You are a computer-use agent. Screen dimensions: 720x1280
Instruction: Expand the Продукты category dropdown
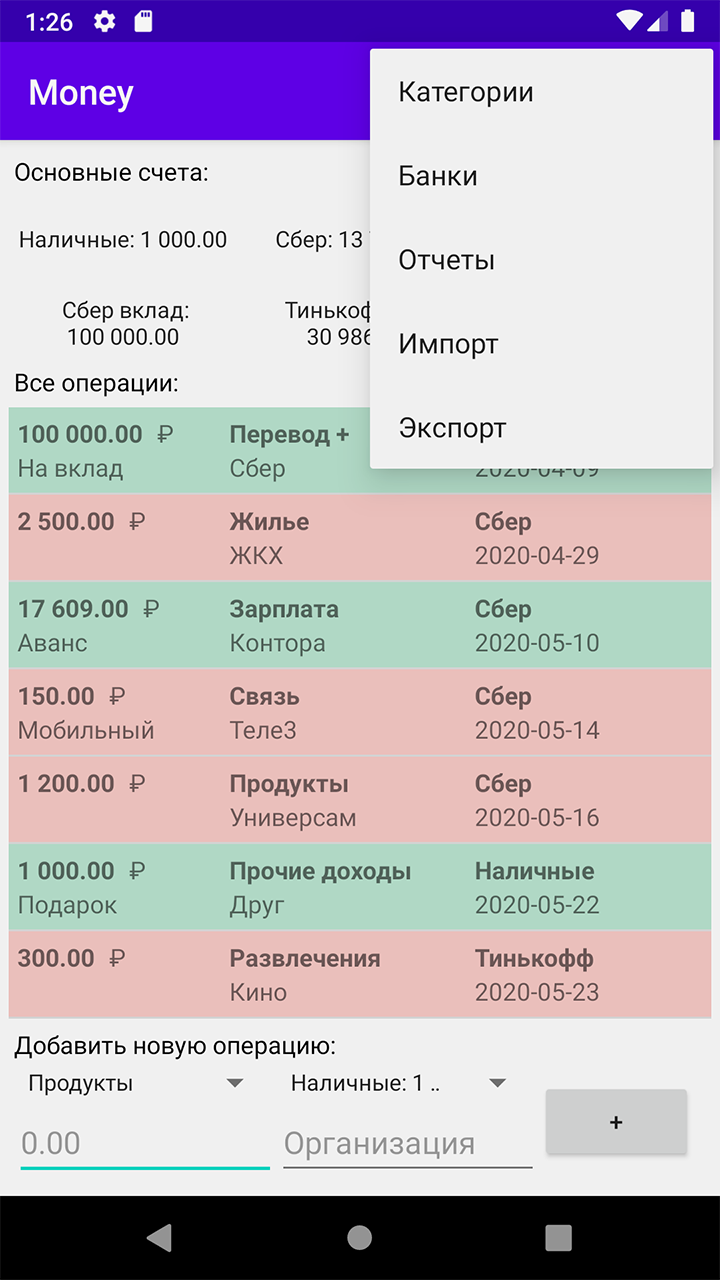point(136,1083)
